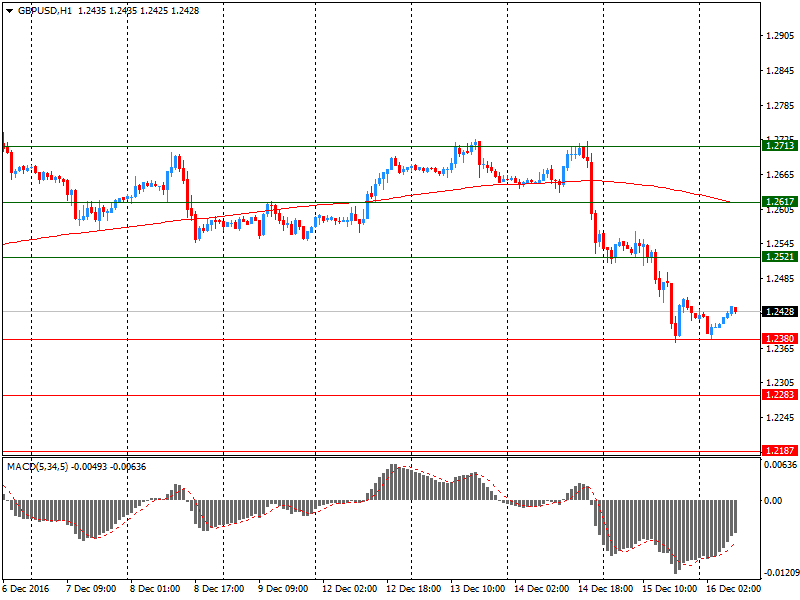Click the 12 Dec 02:00 time label
The width and height of the screenshot is (800, 600).
tap(349, 589)
